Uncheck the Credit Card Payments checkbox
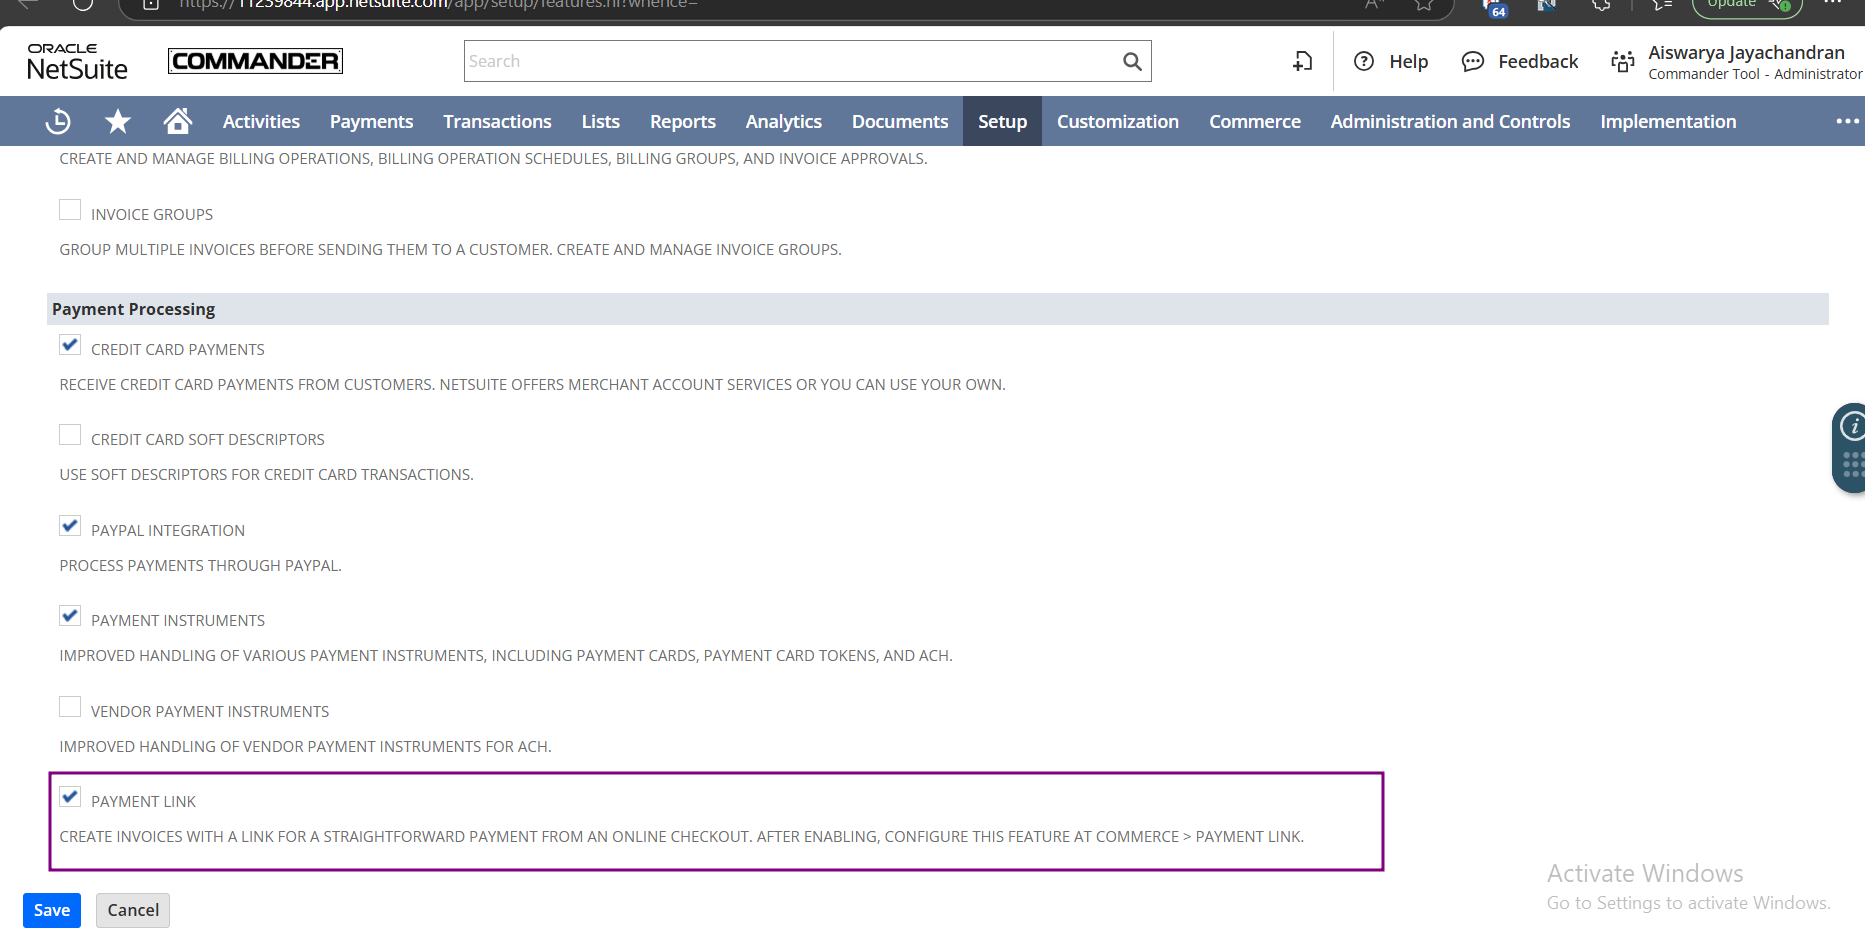 click(70, 345)
